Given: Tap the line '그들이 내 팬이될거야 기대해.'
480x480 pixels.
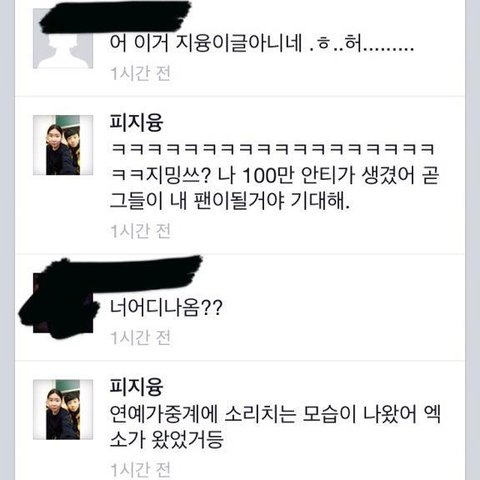Looking at the screenshot, I should [x=230, y=201].
